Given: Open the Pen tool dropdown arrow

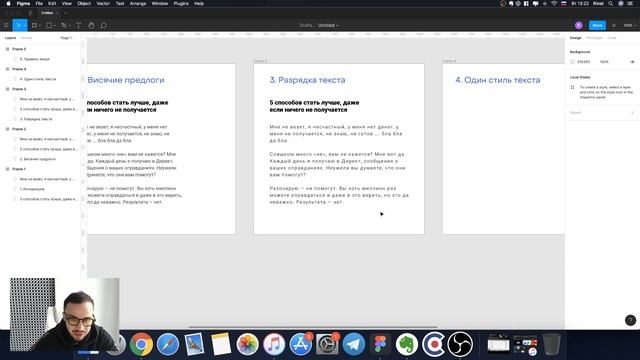Looking at the screenshot, I should 69,26.
